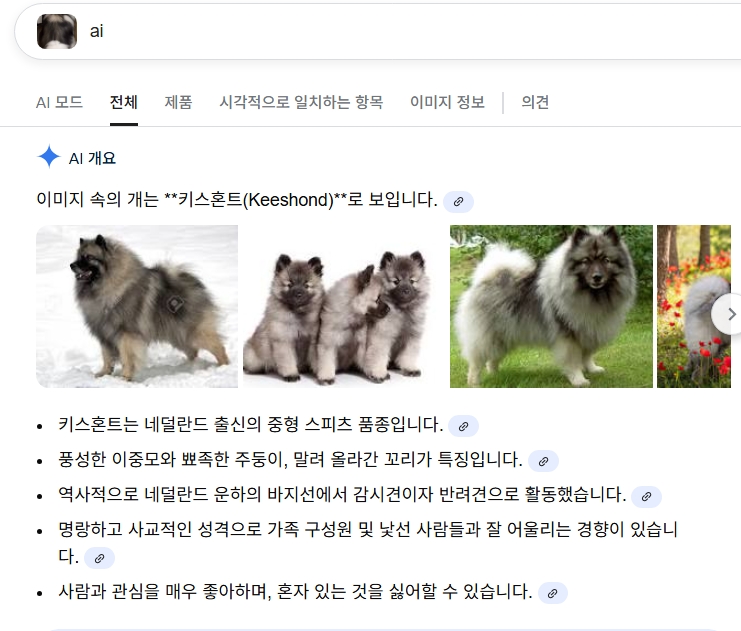Open the Keeshond standing in snow photo

click(137, 306)
